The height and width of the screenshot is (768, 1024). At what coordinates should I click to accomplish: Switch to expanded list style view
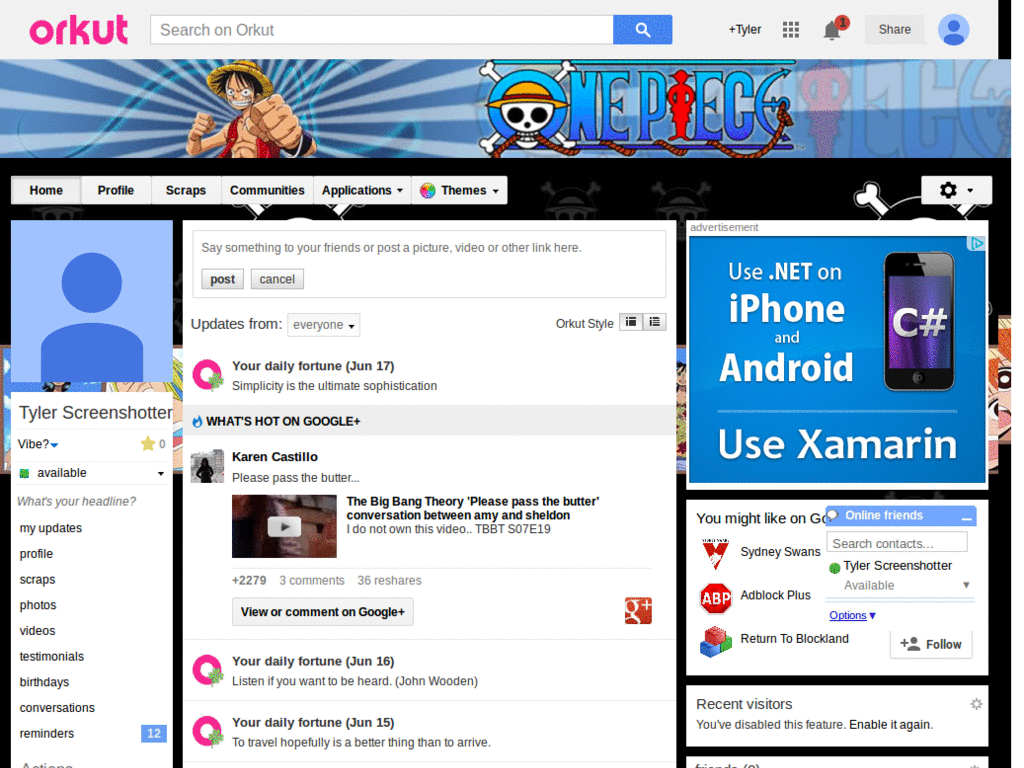[654, 322]
